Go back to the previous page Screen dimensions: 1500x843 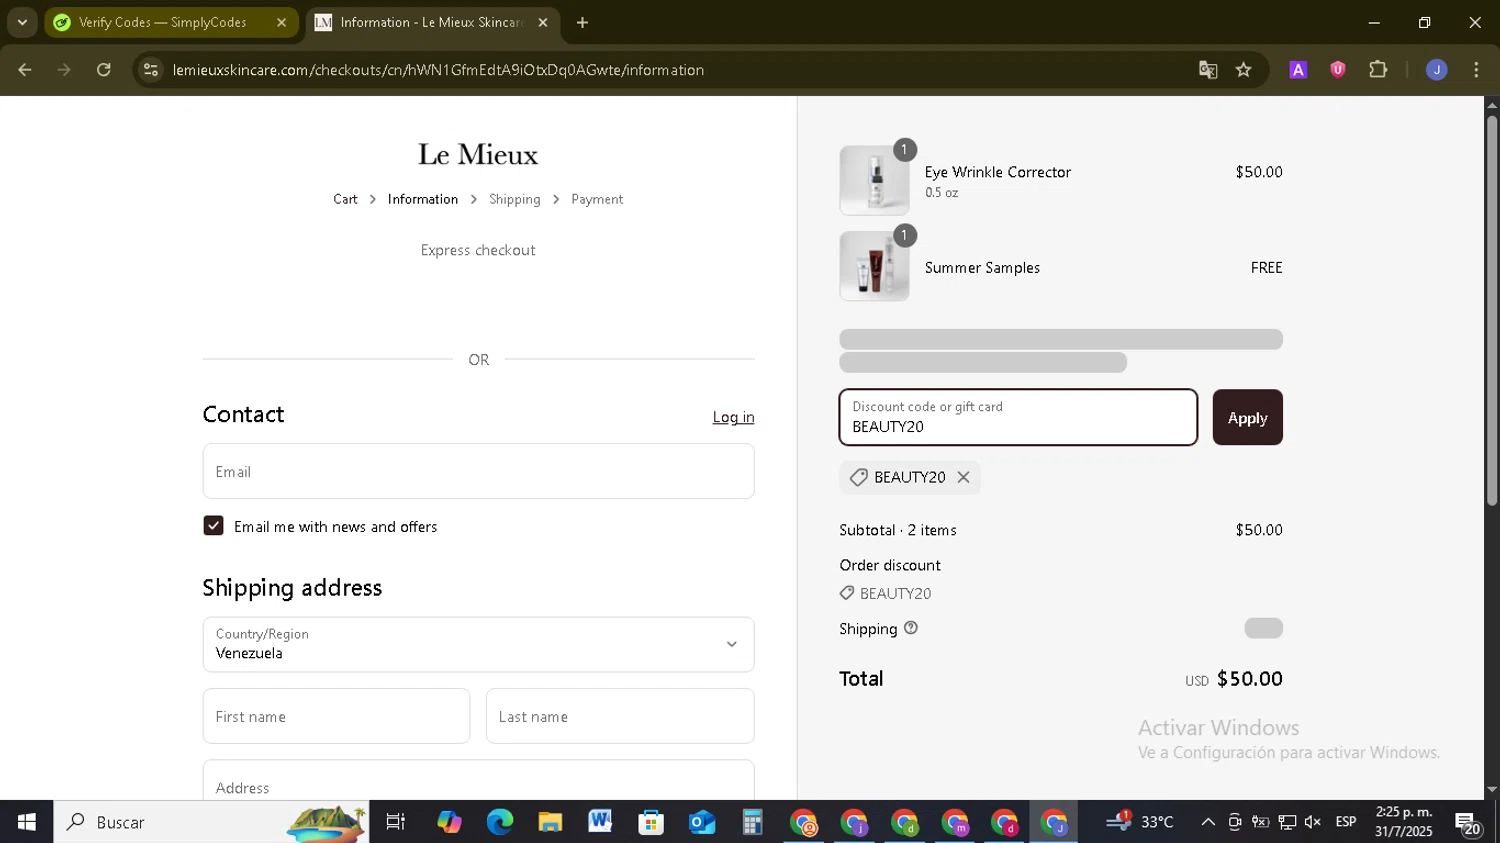(25, 70)
